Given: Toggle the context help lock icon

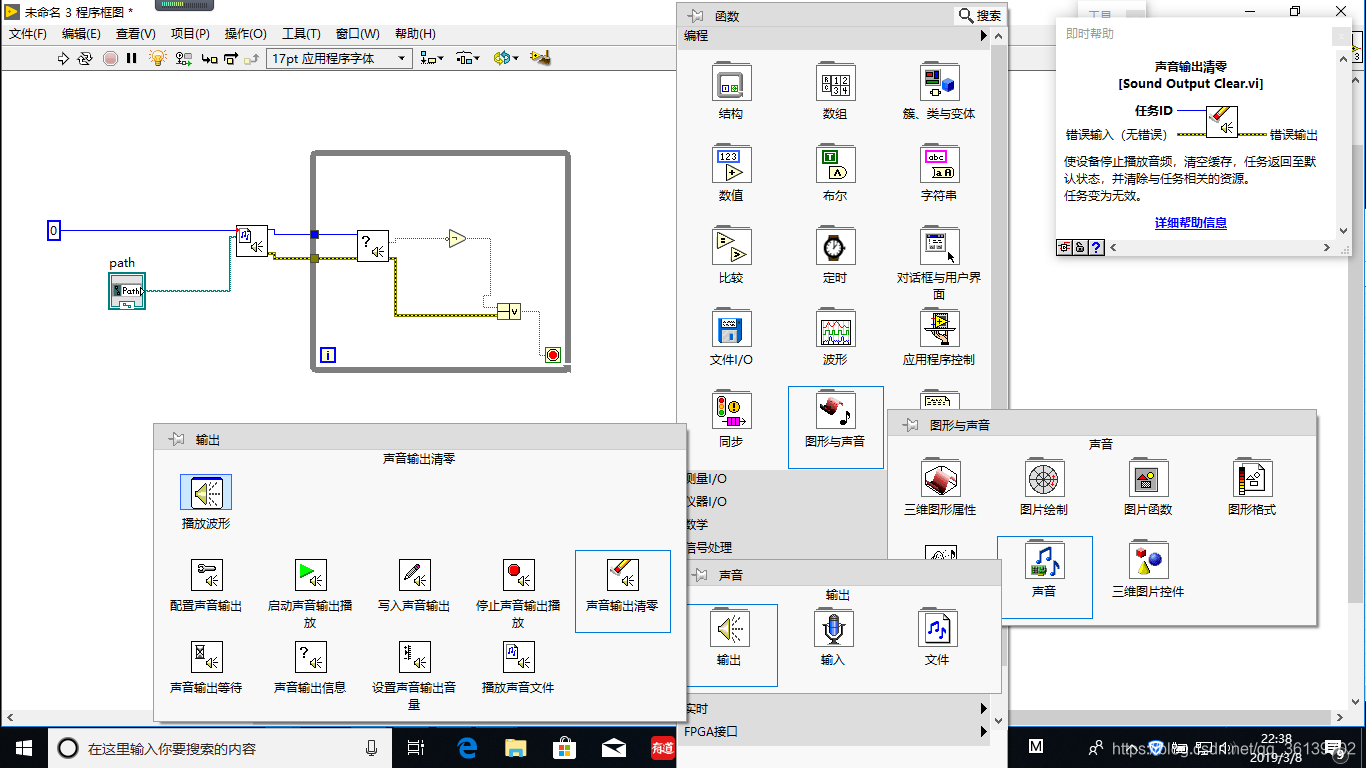Looking at the screenshot, I should pyautogui.click(x=1080, y=247).
